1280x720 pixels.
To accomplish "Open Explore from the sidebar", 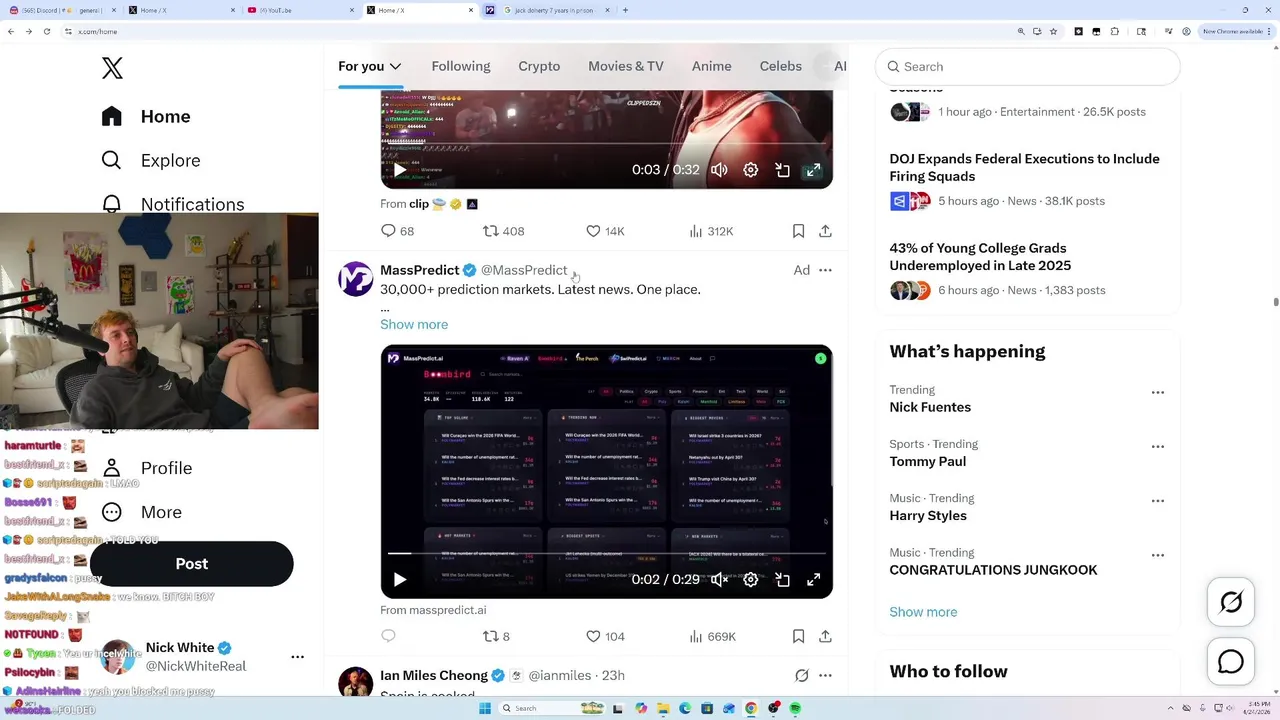I will (151, 160).
